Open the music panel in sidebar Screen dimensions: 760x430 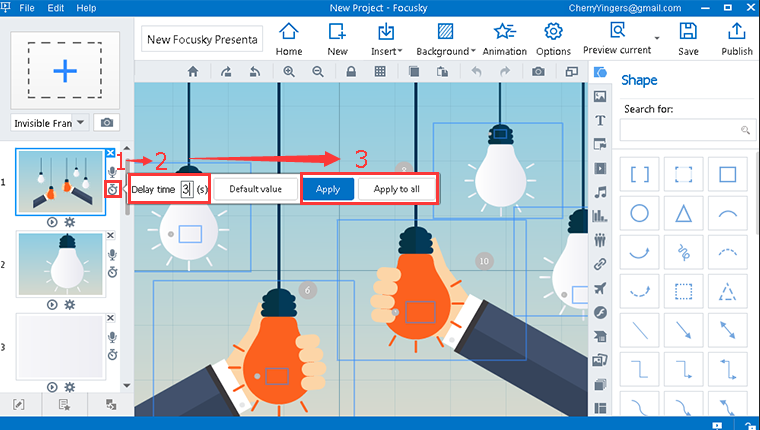pyautogui.click(x=600, y=192)
